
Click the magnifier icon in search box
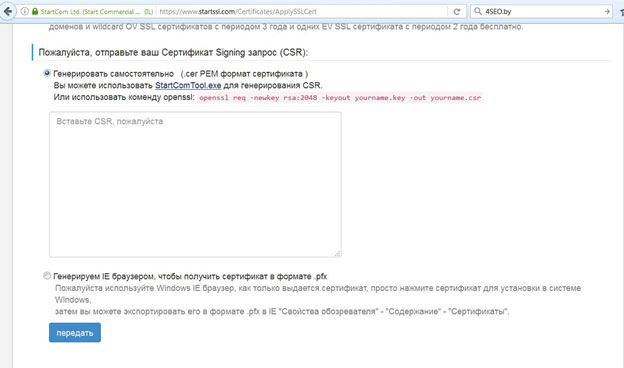[478, 12]
